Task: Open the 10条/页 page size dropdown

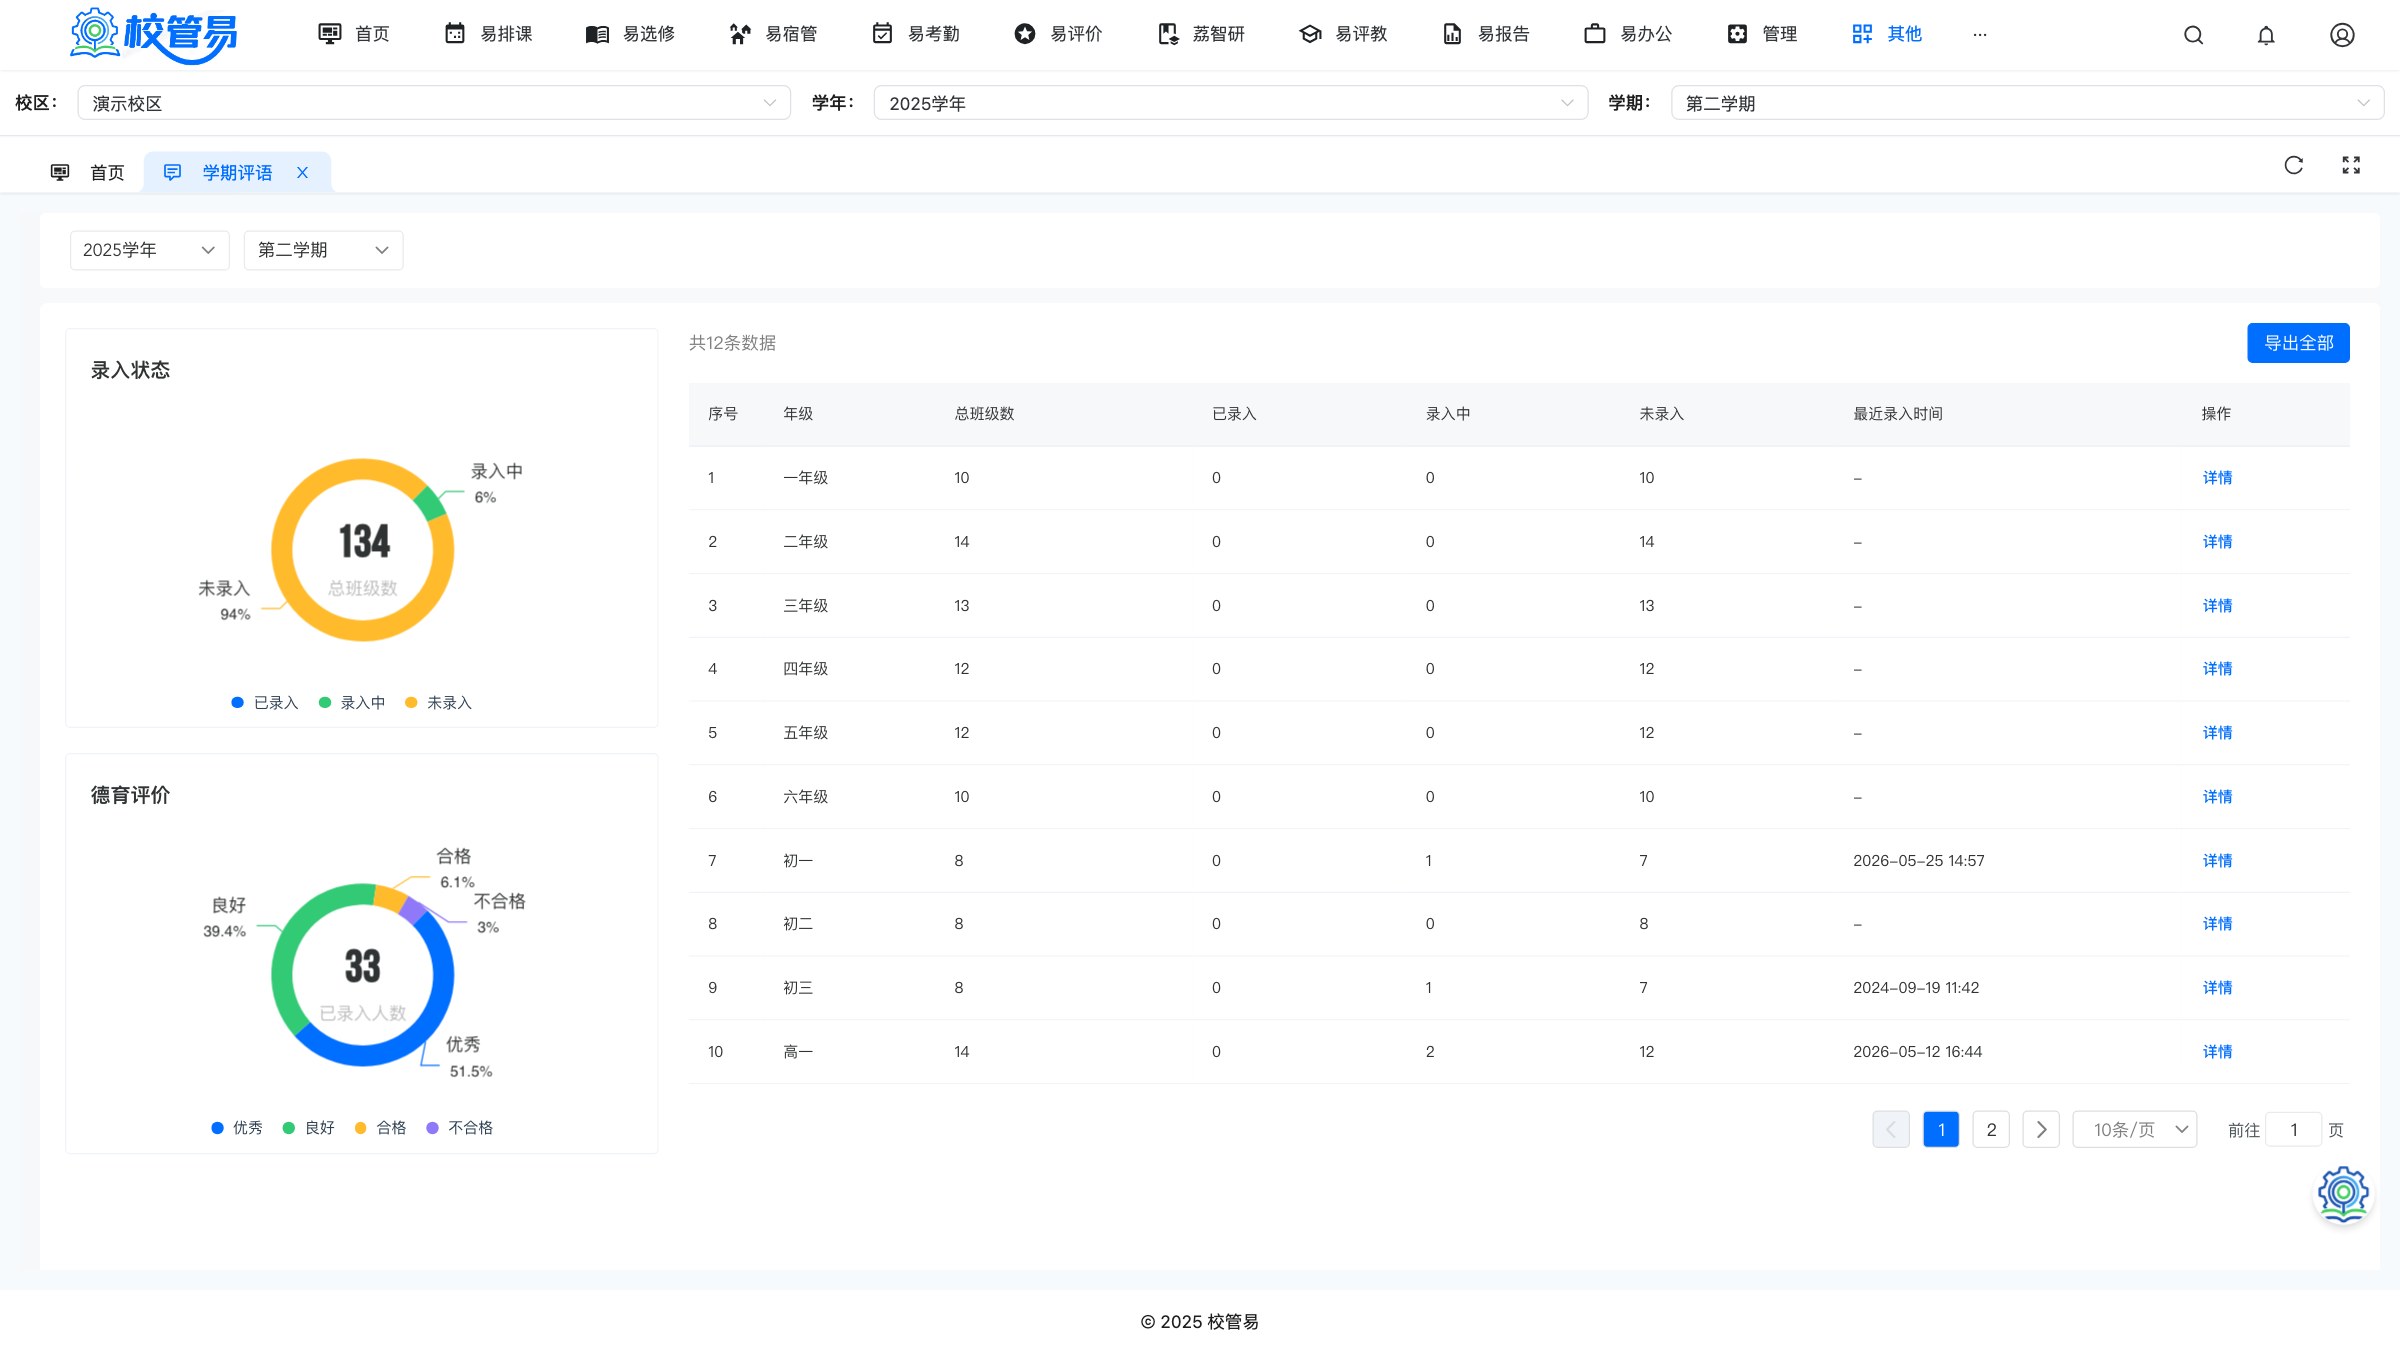Action: pyautogui.click(x=2135, y=1130)
